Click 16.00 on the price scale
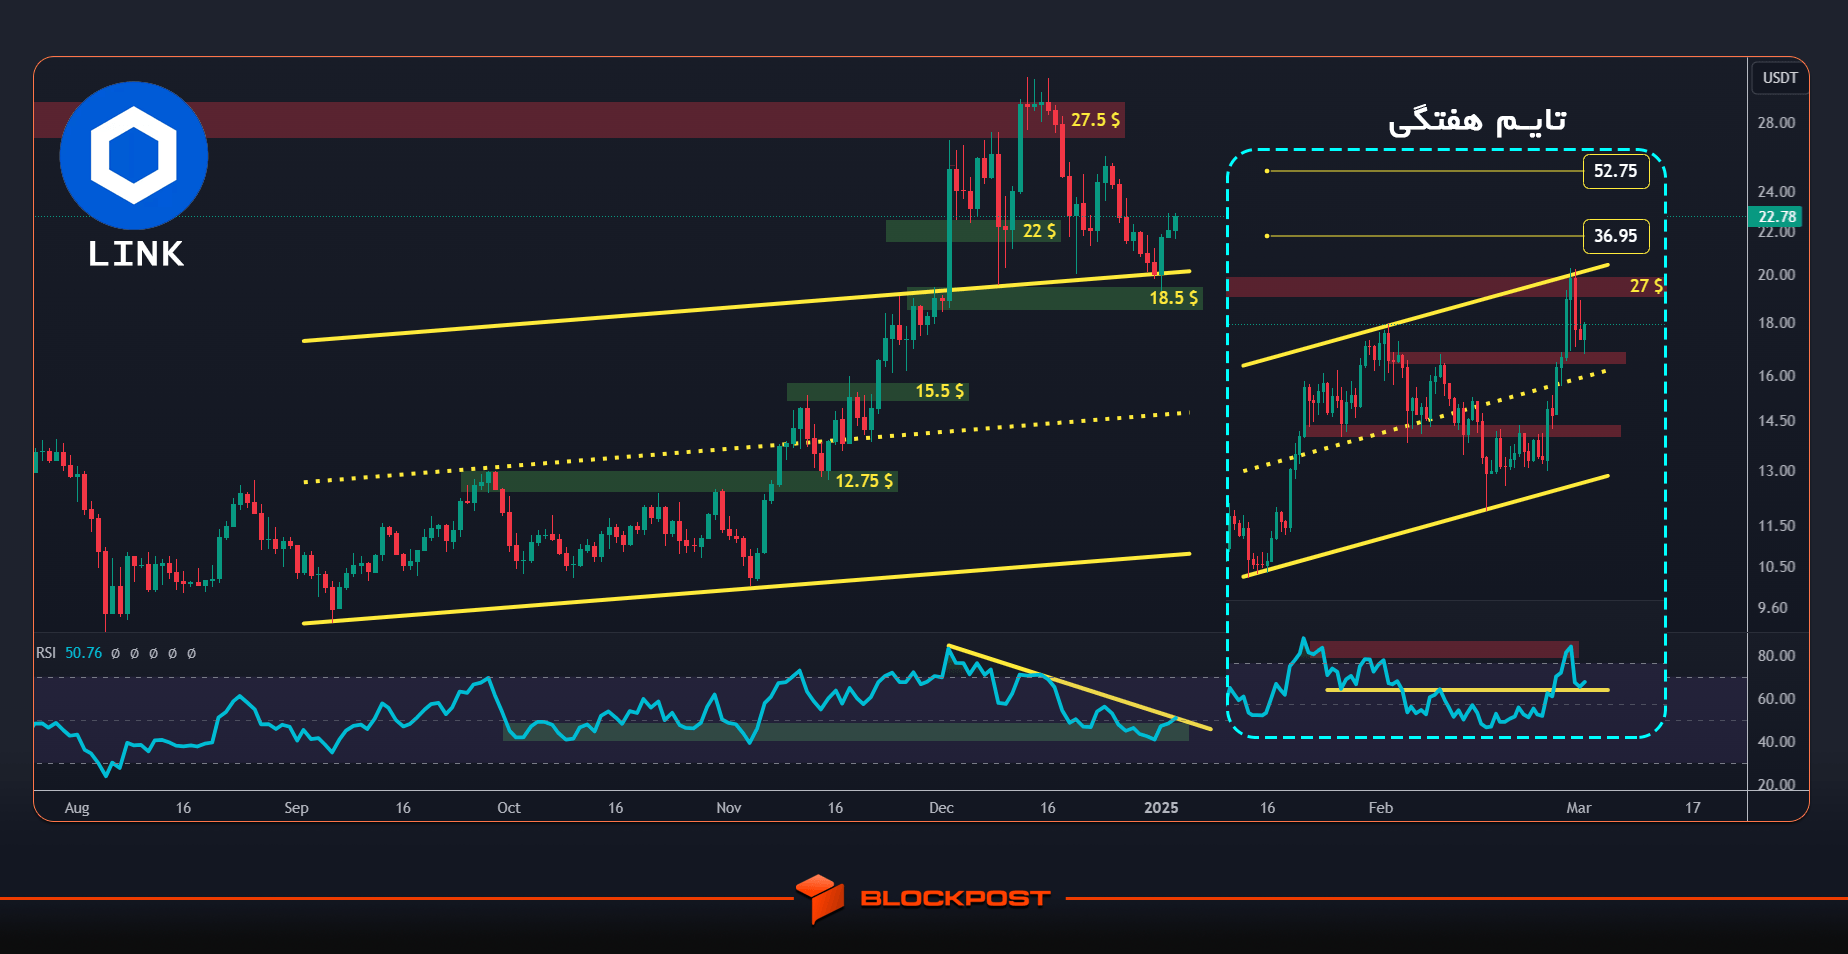Screen dimensions: 1848x954 tap(1777, 376)
